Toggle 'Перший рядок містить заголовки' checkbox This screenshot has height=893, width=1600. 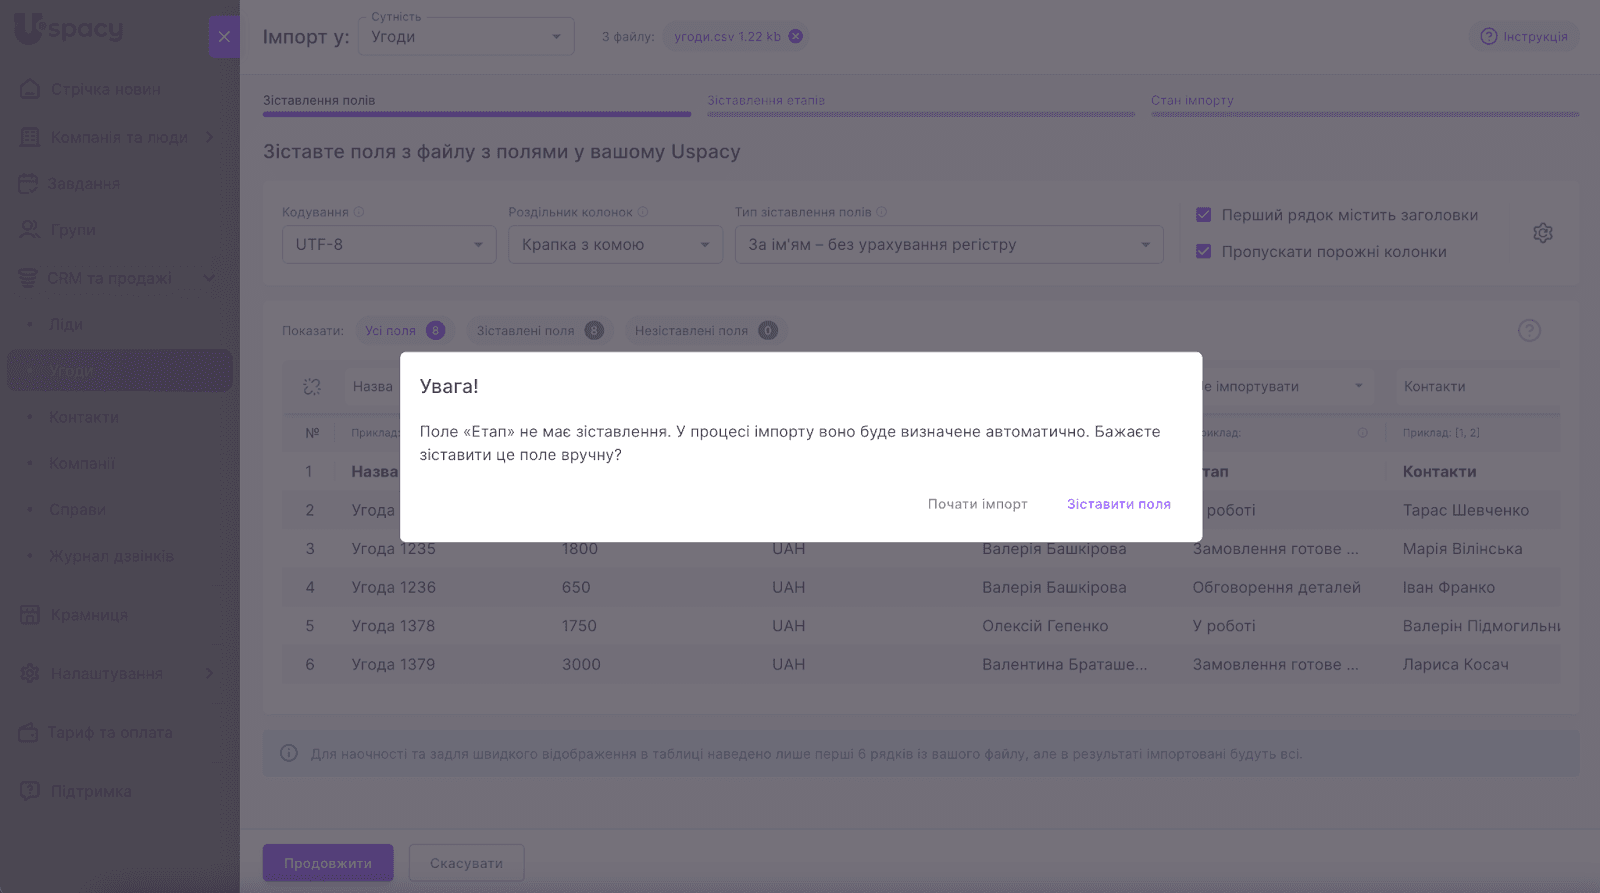coord(1204,215)
